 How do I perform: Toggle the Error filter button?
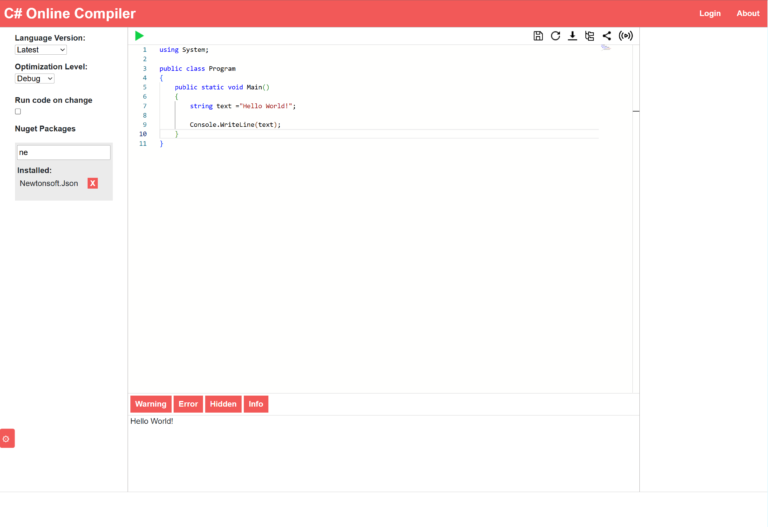tap(188, 404)
